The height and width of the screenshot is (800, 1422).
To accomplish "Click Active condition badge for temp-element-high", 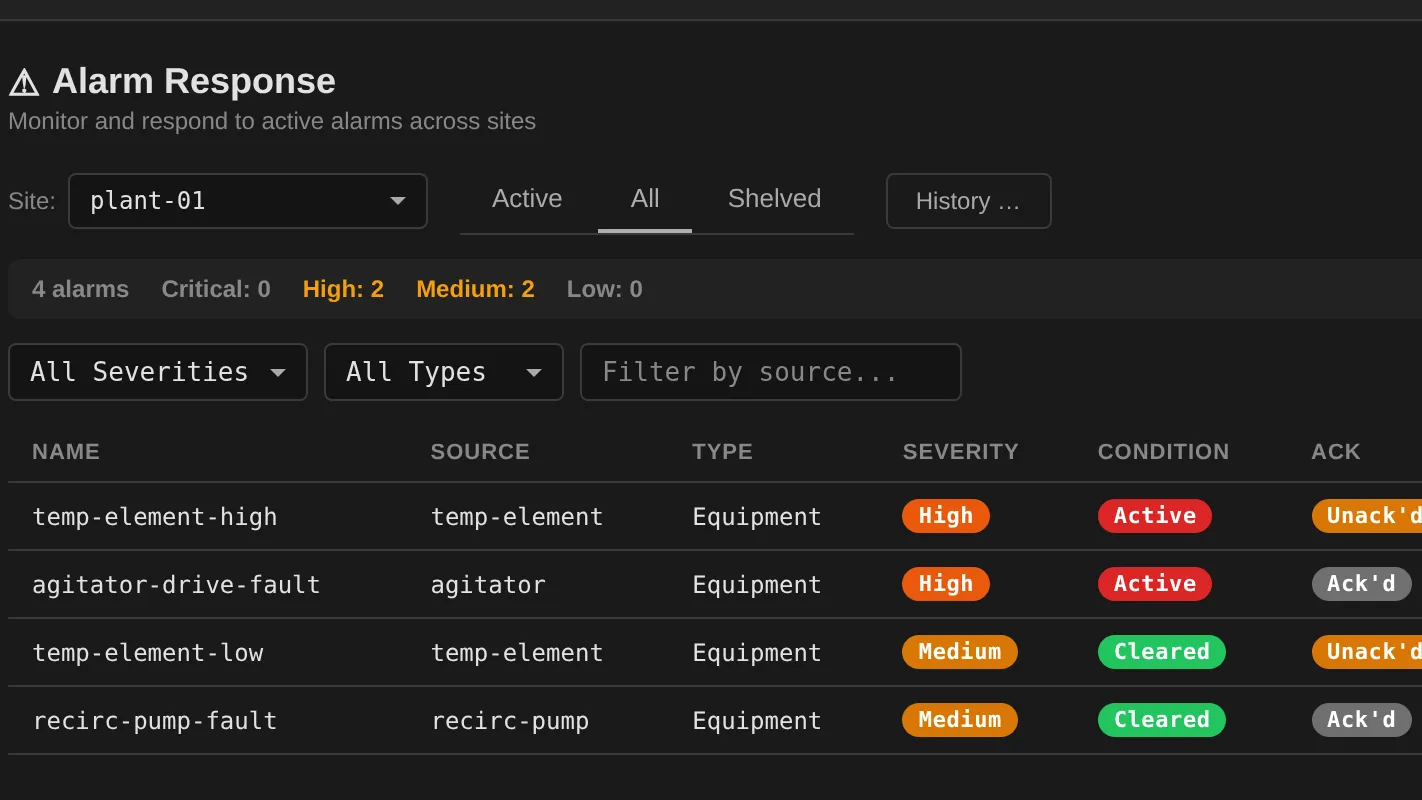I will [1155, 516].
